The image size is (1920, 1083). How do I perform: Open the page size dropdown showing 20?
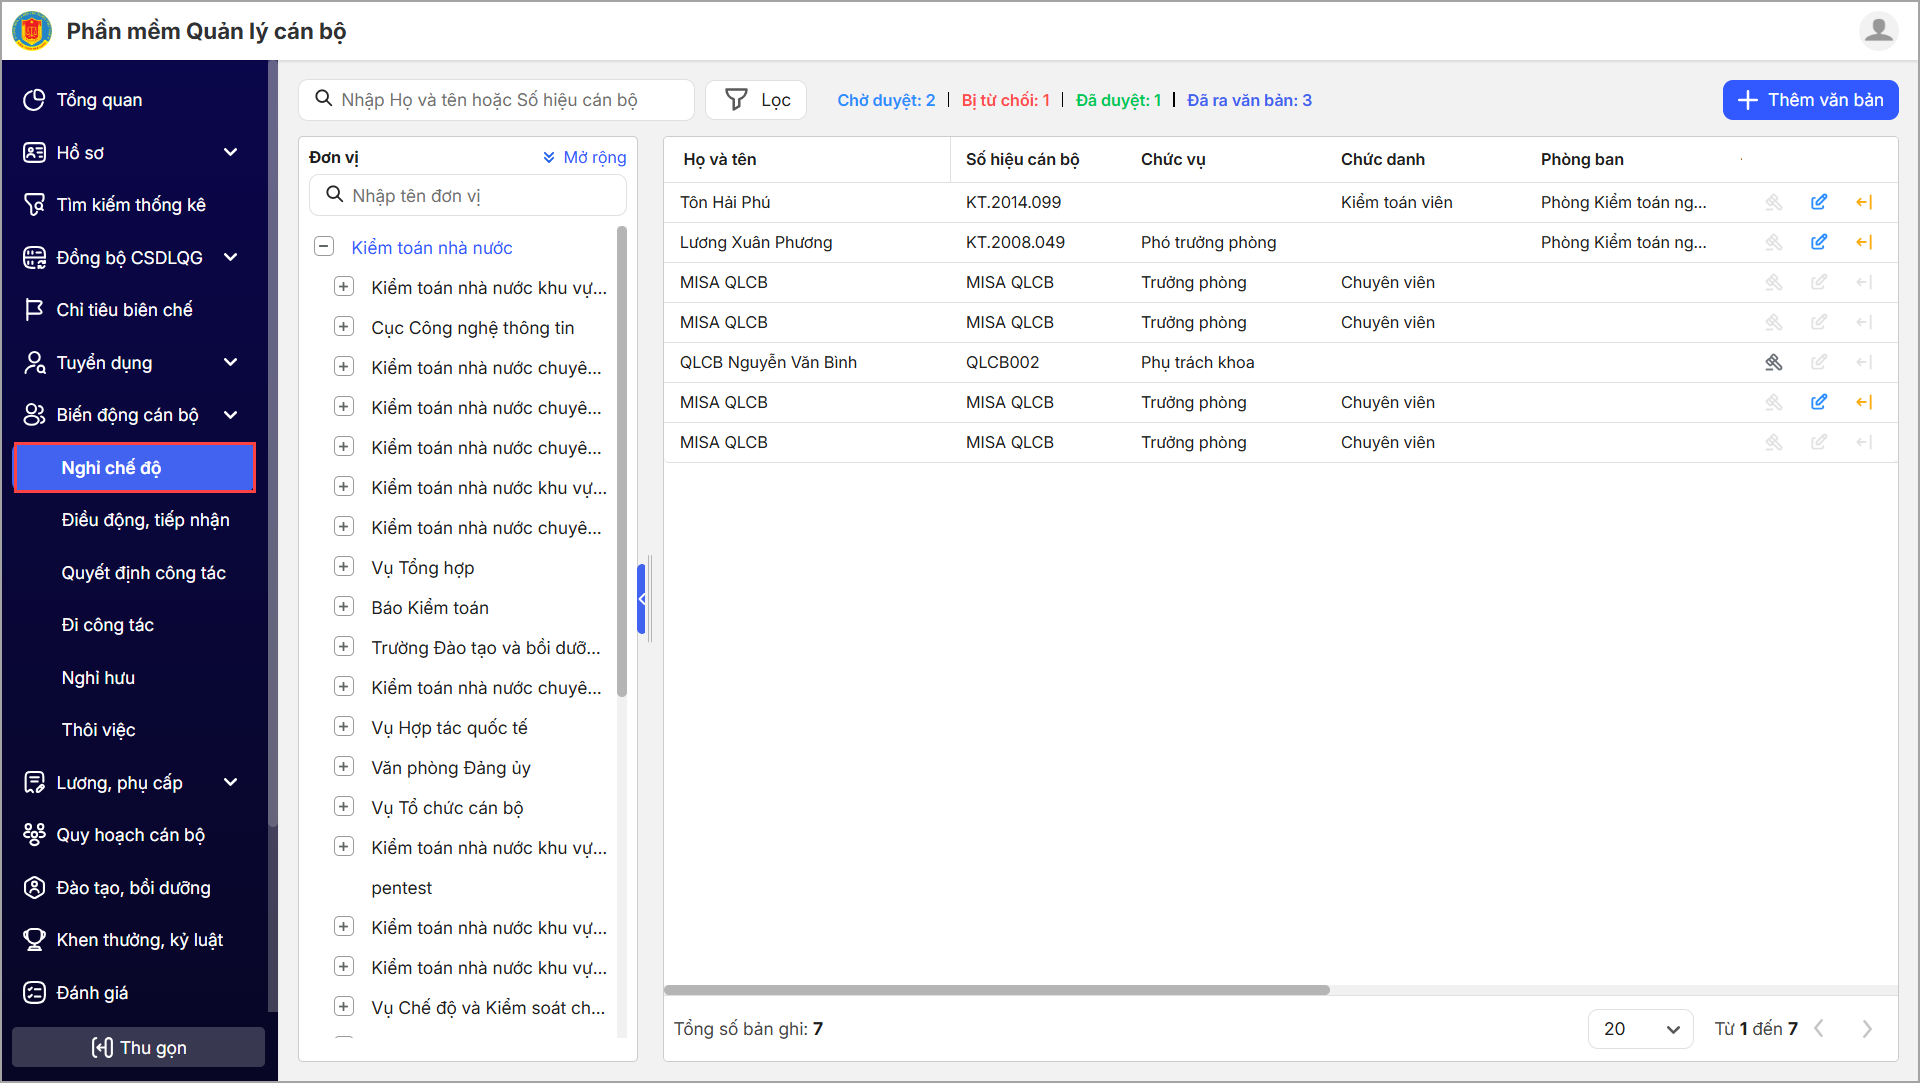click(x=1640, y=1029)
